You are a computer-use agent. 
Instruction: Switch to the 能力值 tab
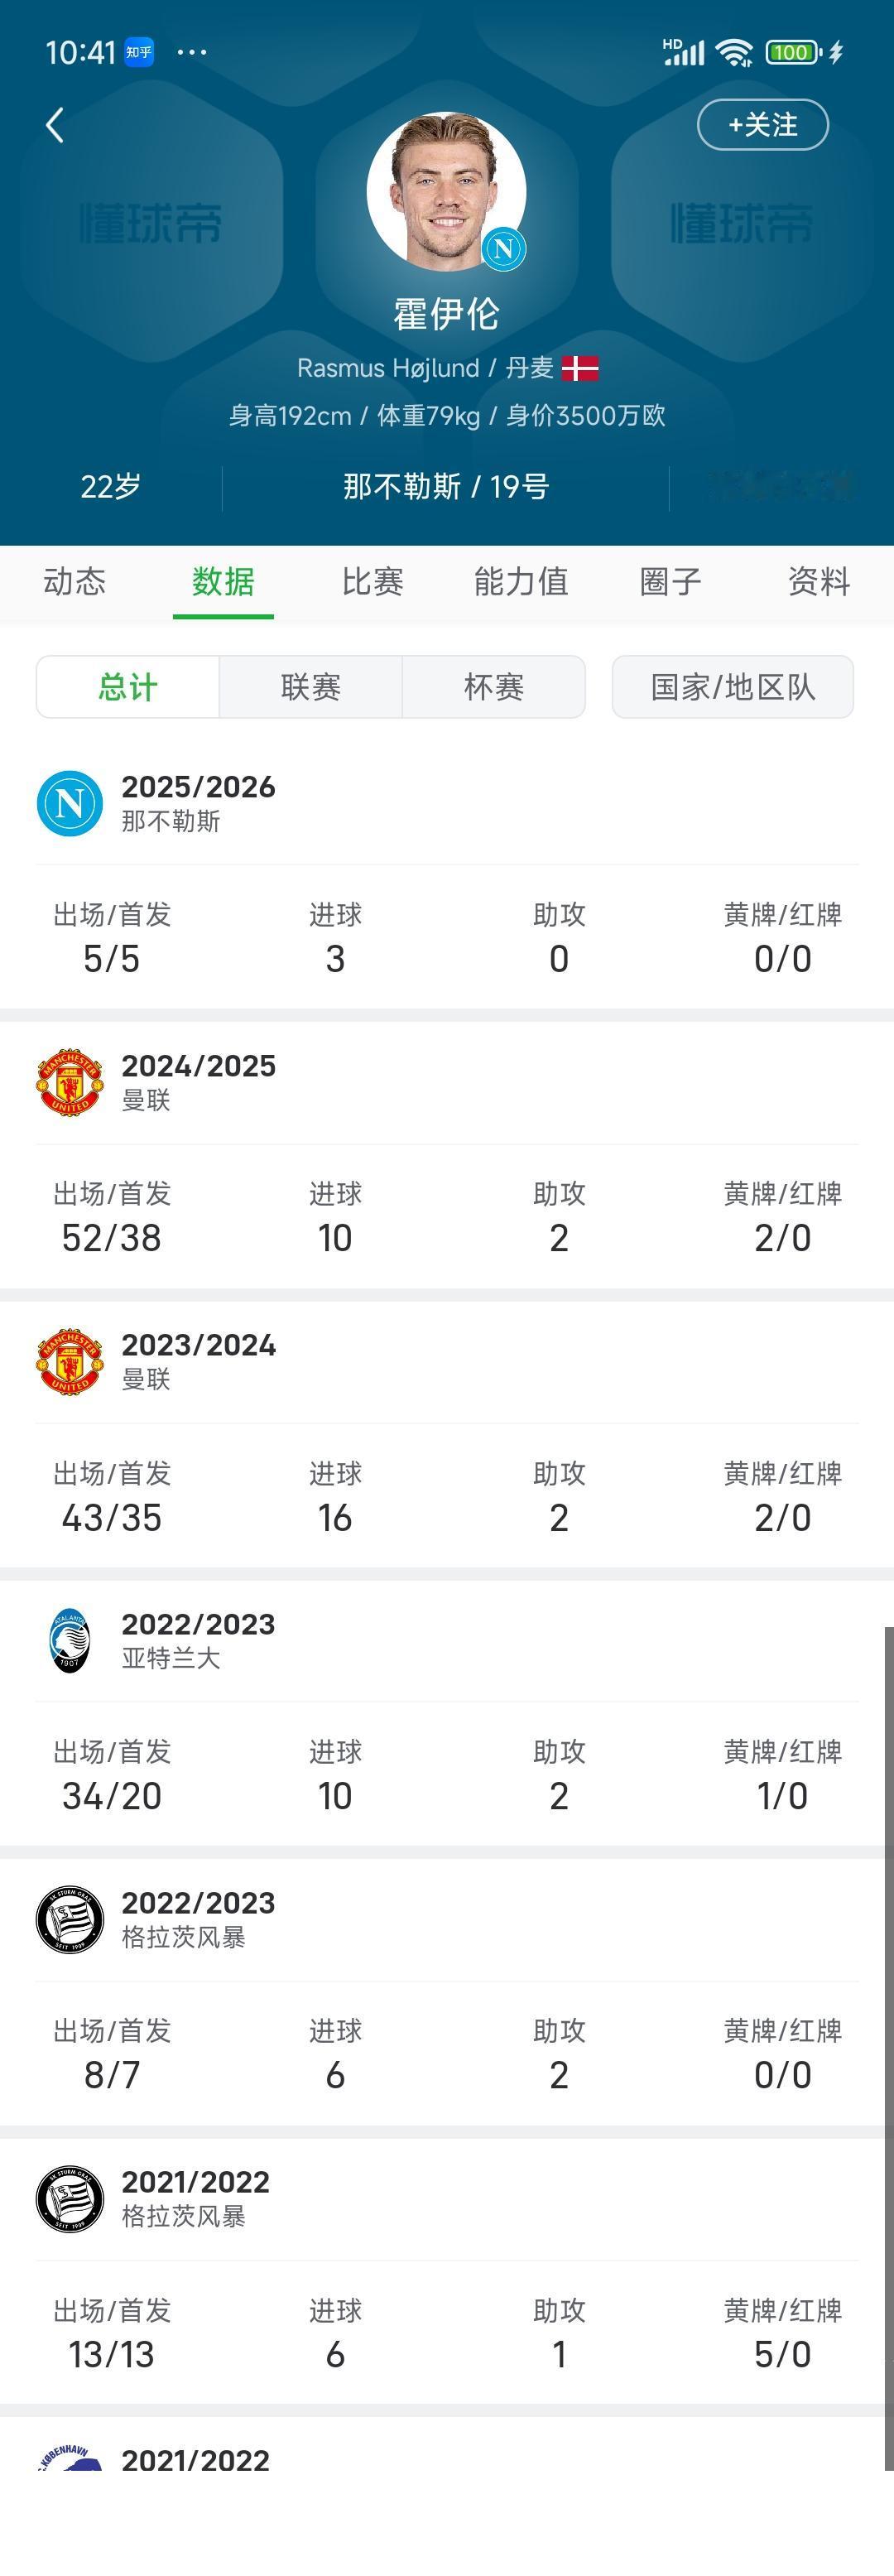(x=521, y=581)
